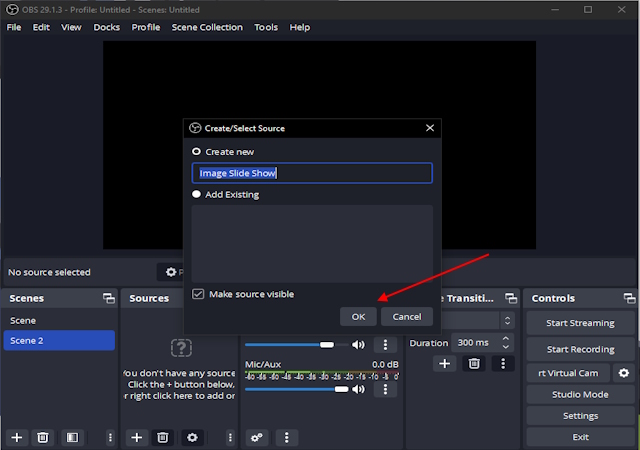This screenshot has height=450, width=640.
Task: Open Scenes panel kebab menu
Action: [110, 437]
